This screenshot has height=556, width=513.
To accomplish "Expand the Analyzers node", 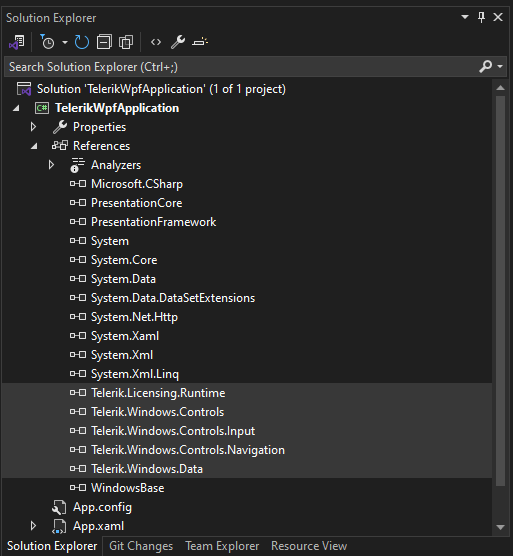I will (x=51, y=165).
